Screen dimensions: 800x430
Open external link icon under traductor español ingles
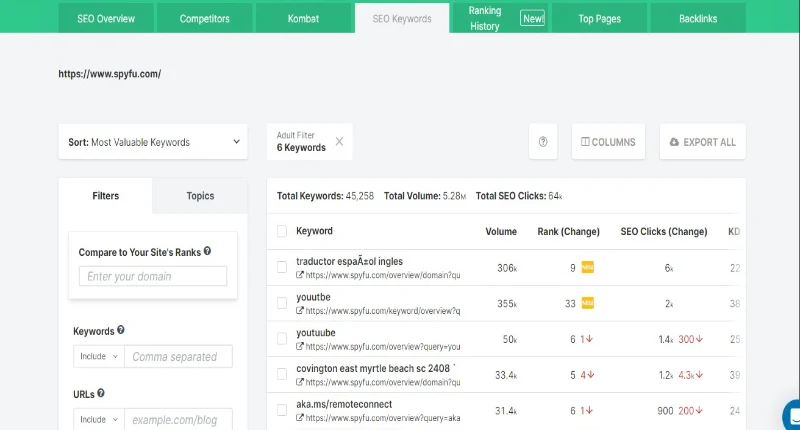click(x=300, y=275)
